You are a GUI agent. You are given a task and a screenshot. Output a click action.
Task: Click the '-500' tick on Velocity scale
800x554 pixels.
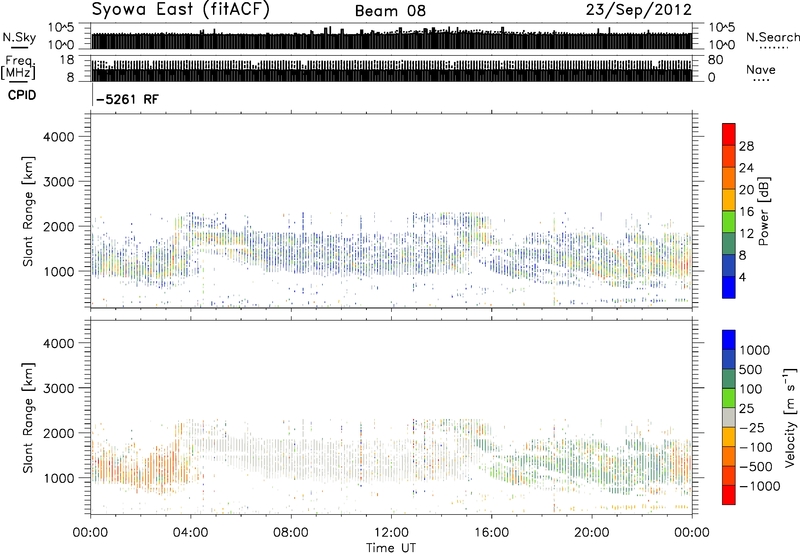[756, 467]
